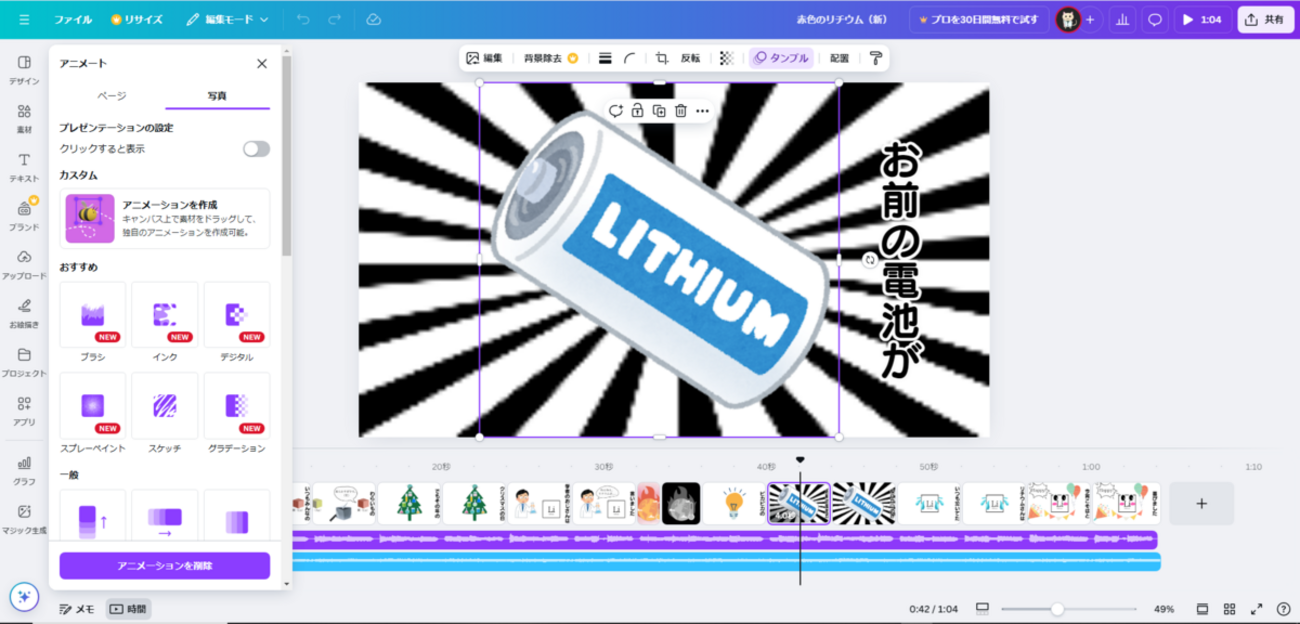Open the リサイズ menu

(x=137, y=19)
